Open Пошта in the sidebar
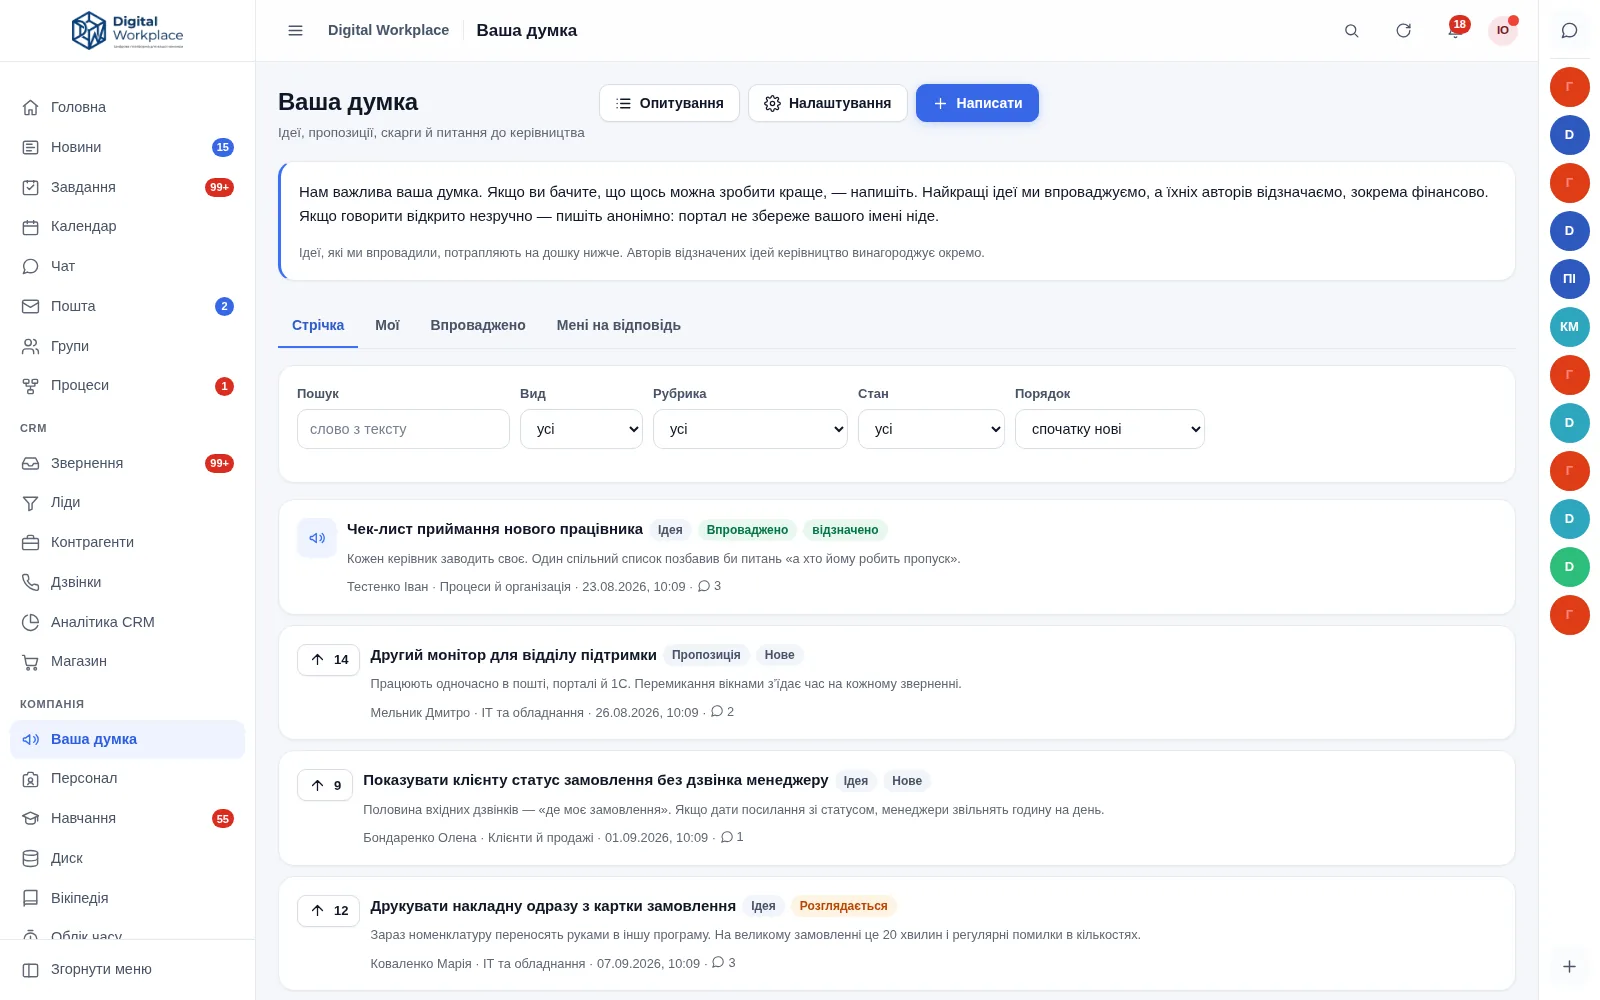The height and width of the screenshot is (1000, 1600). pos(127,306)
